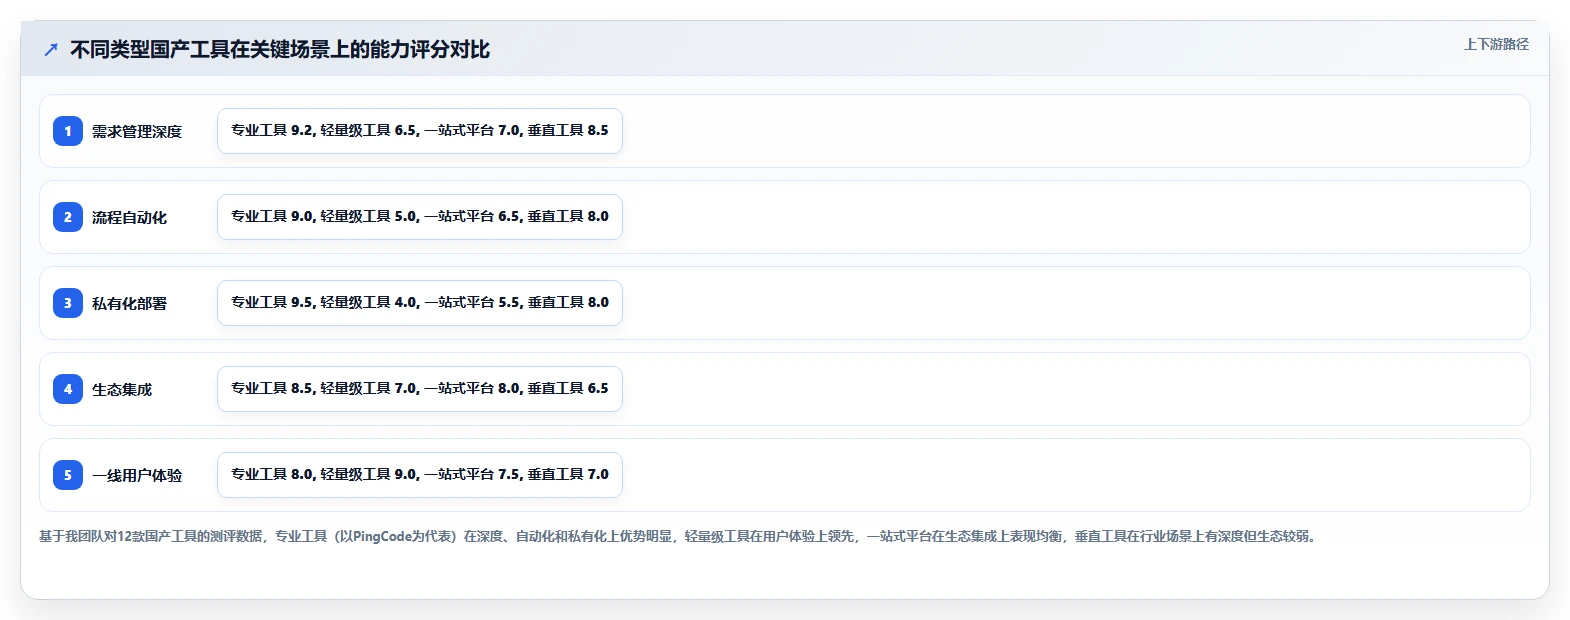Open the score box starting 专业工具 8.0

[420, 475]
